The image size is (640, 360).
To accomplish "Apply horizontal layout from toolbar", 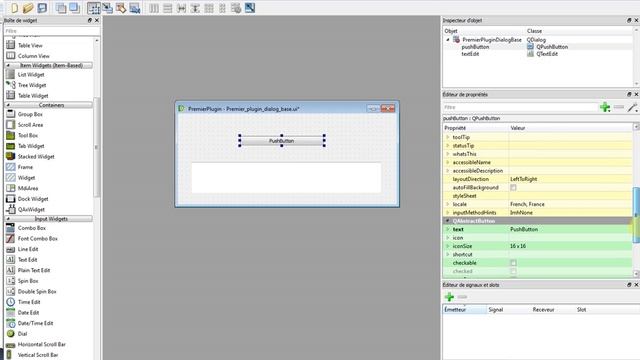I will [154, 8].
